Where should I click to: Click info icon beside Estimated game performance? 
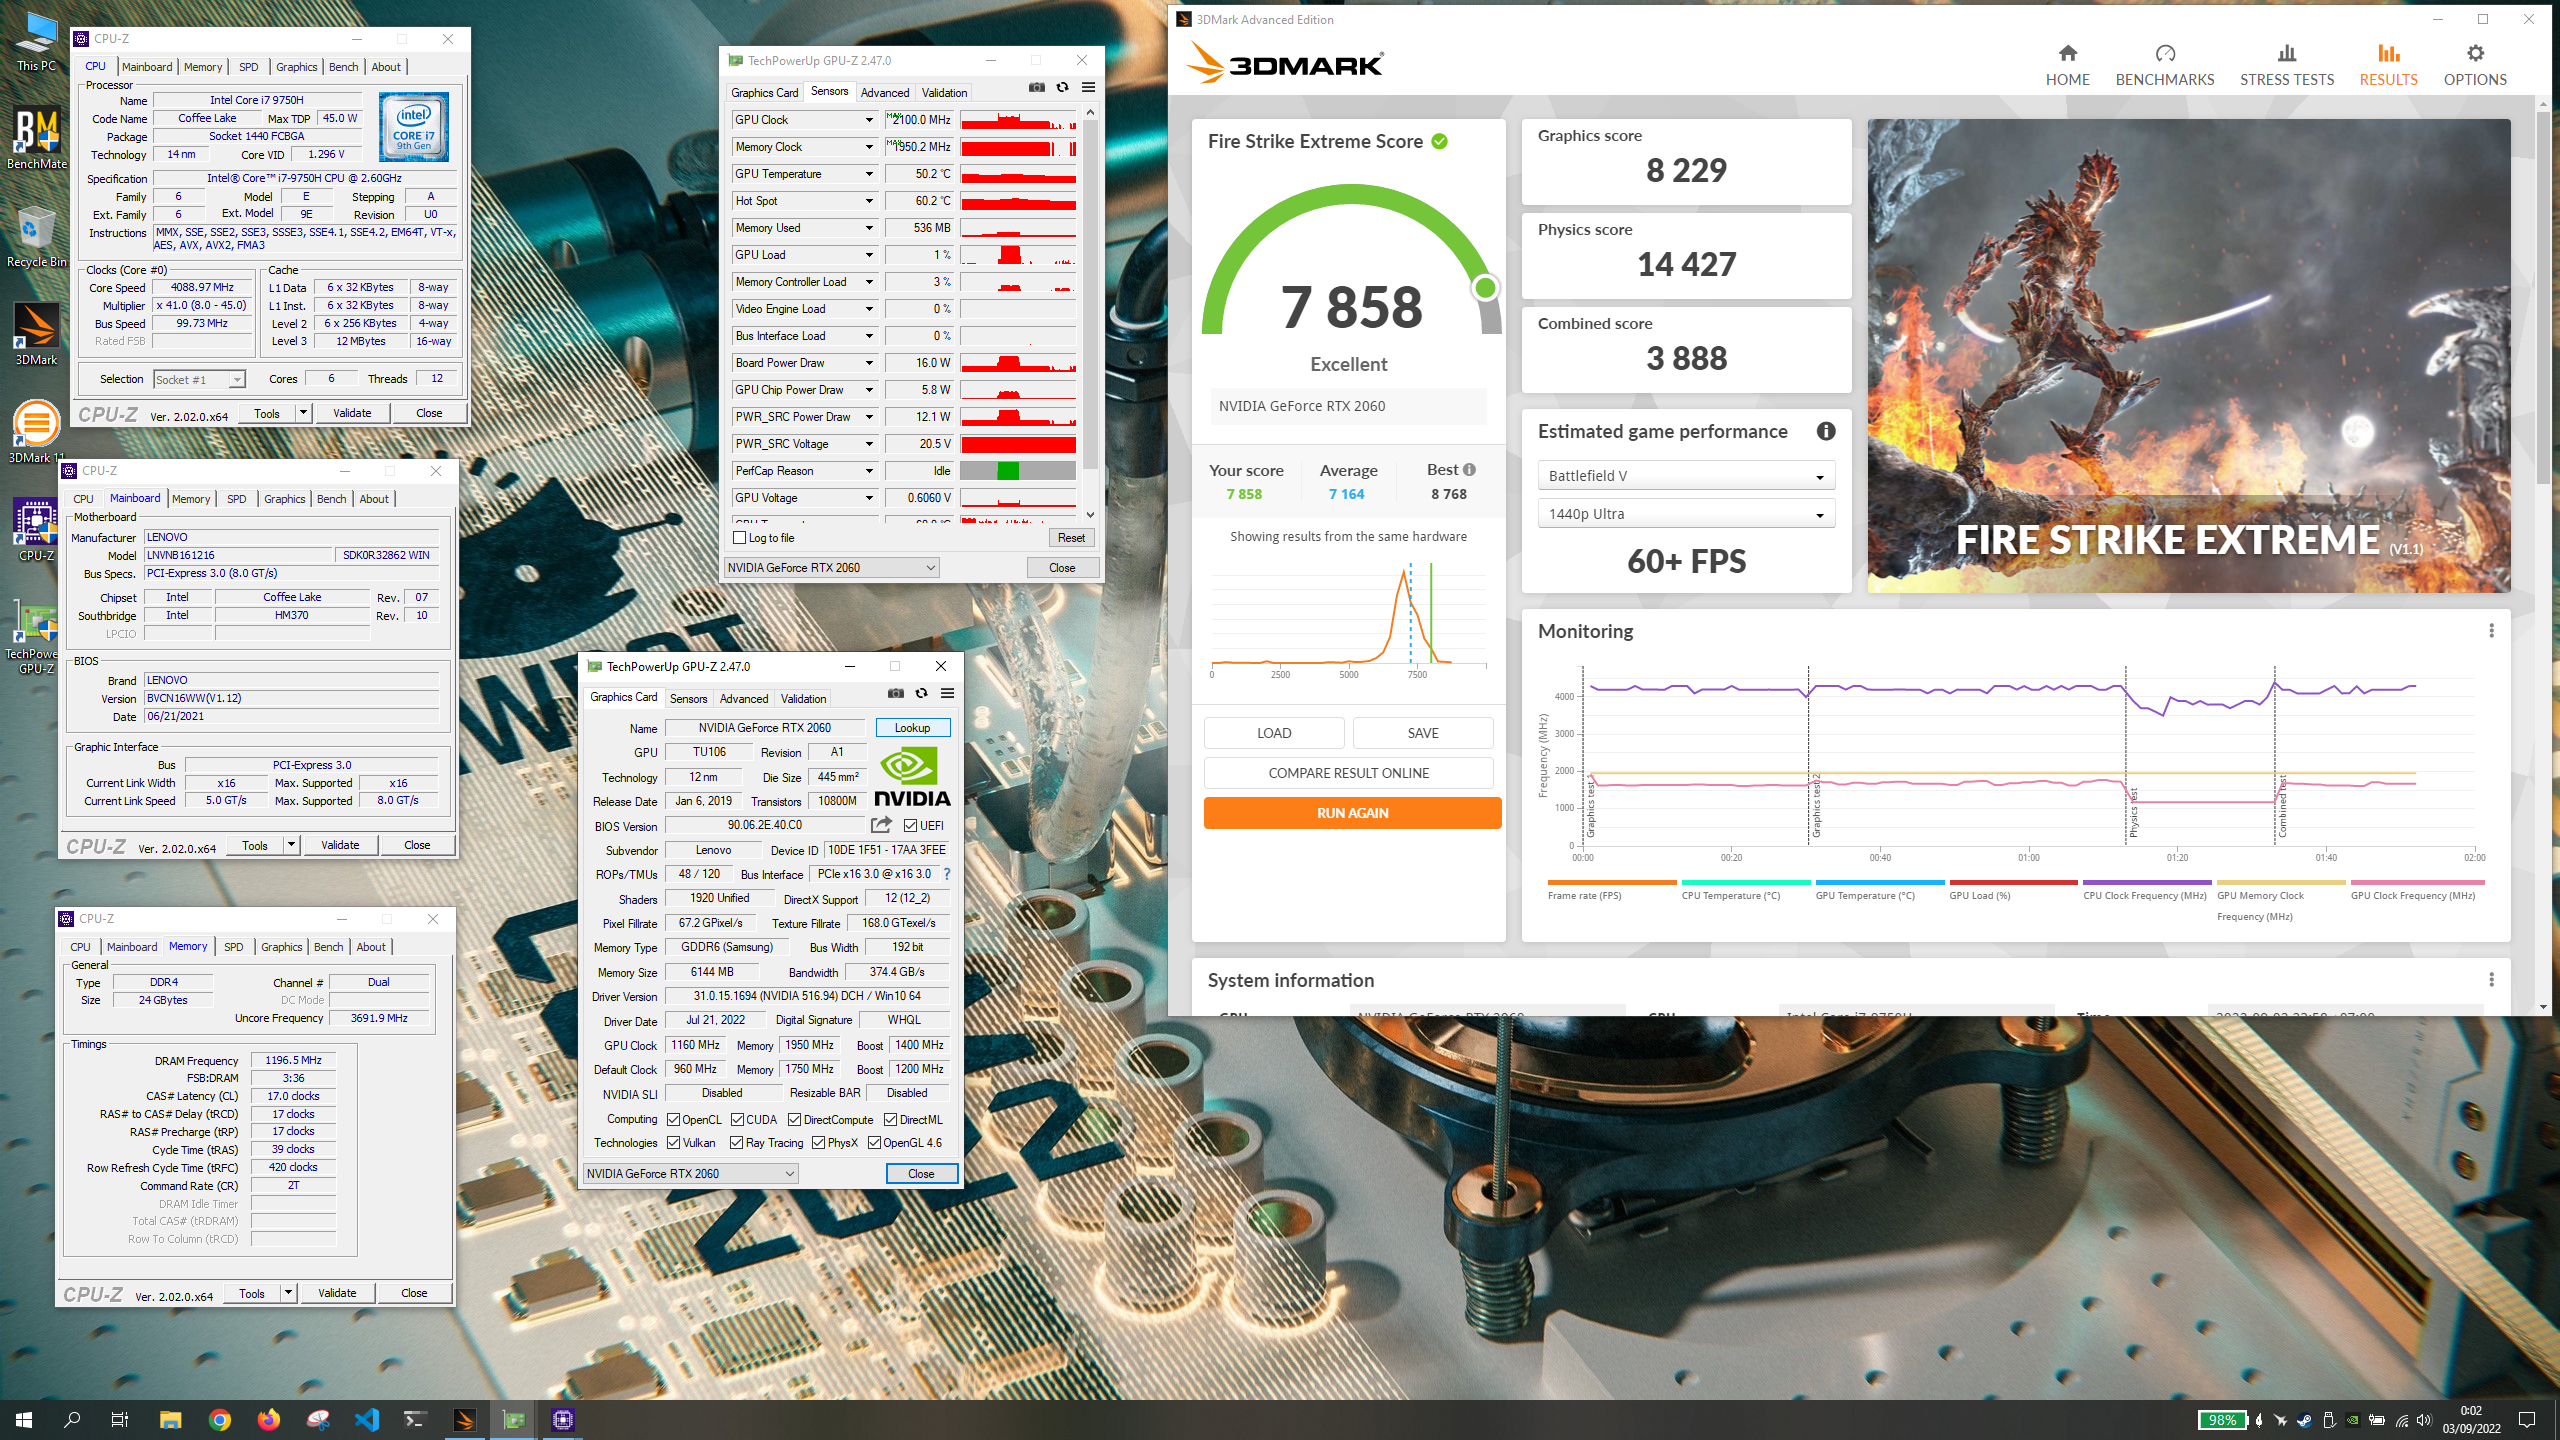click(1826, 431)
